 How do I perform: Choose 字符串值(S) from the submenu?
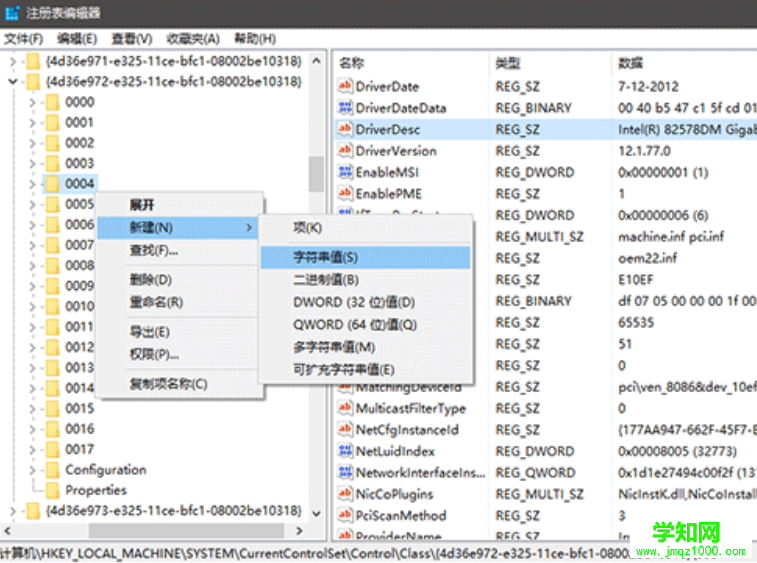[325, 258]
